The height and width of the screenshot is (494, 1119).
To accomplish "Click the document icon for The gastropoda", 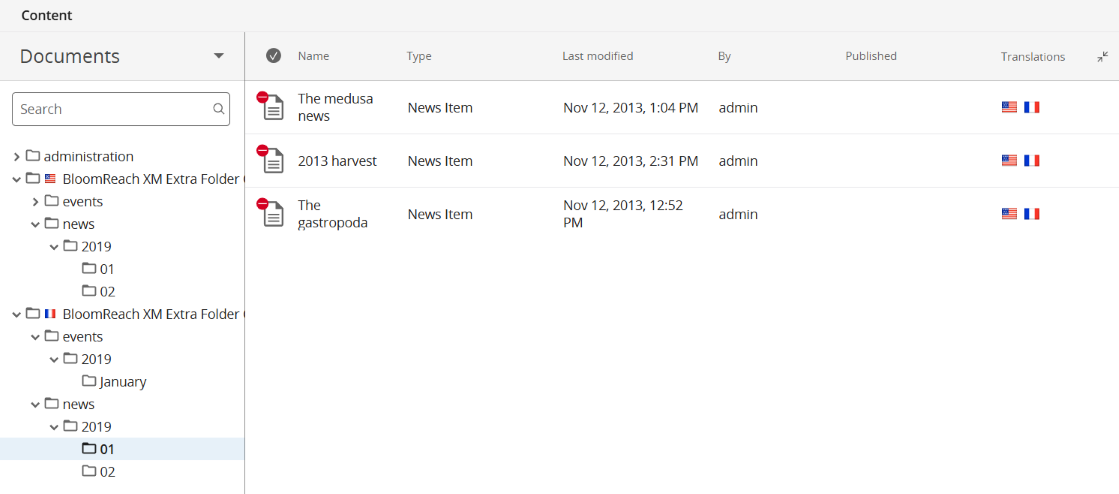I will 273,214.
